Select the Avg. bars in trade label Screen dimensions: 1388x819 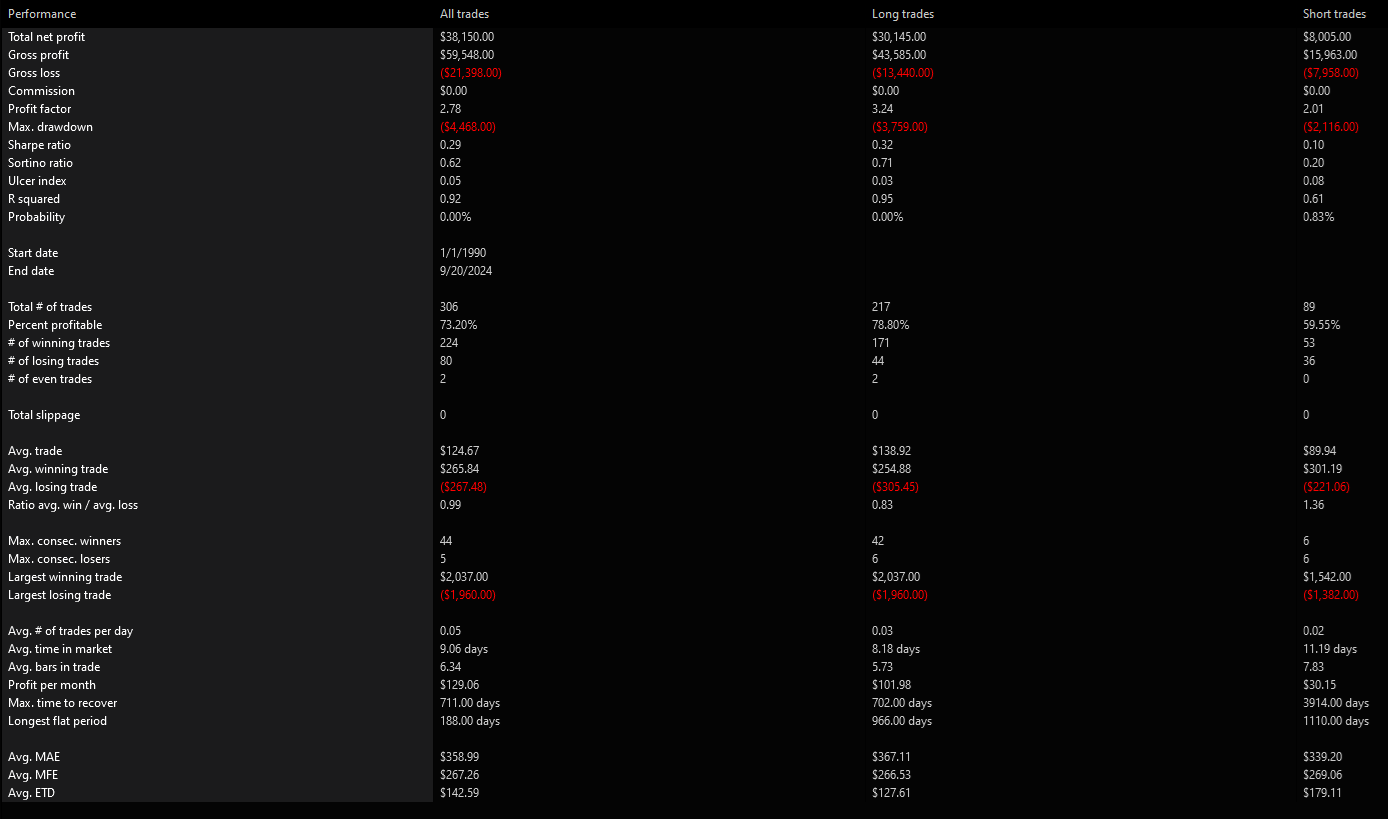coord(54,667)
